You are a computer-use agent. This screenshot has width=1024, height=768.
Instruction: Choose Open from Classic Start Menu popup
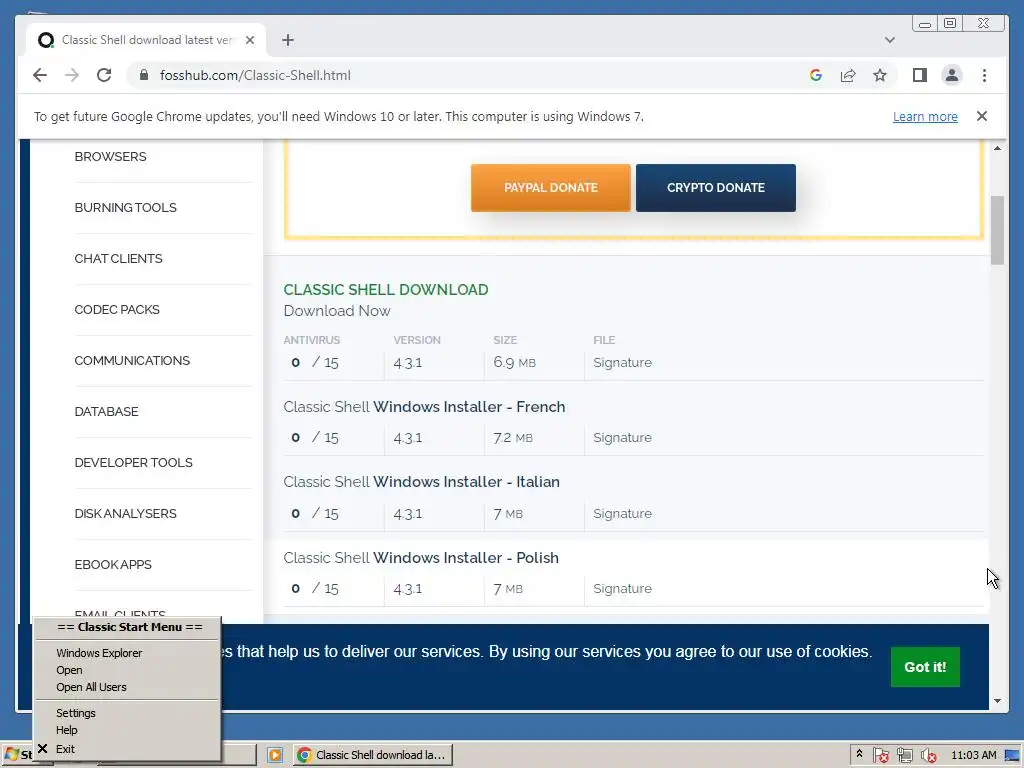tap(69, 670)
